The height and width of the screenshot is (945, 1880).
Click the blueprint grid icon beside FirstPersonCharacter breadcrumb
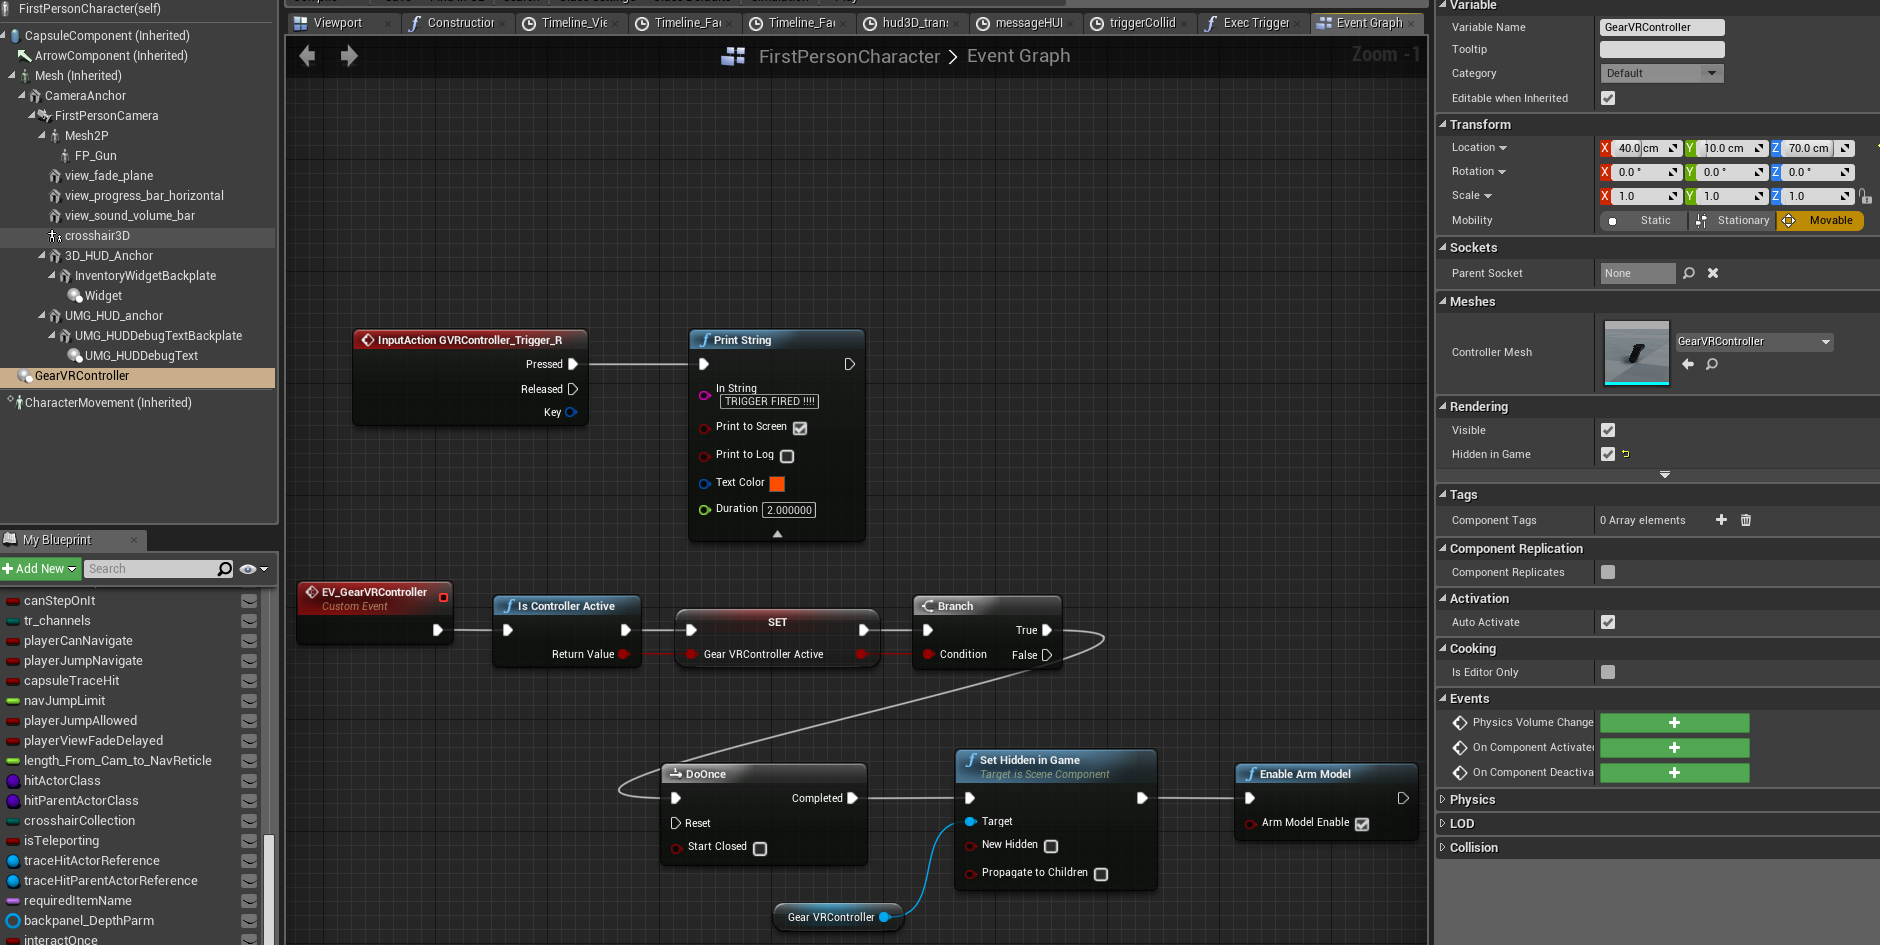(x=733, y=57)
